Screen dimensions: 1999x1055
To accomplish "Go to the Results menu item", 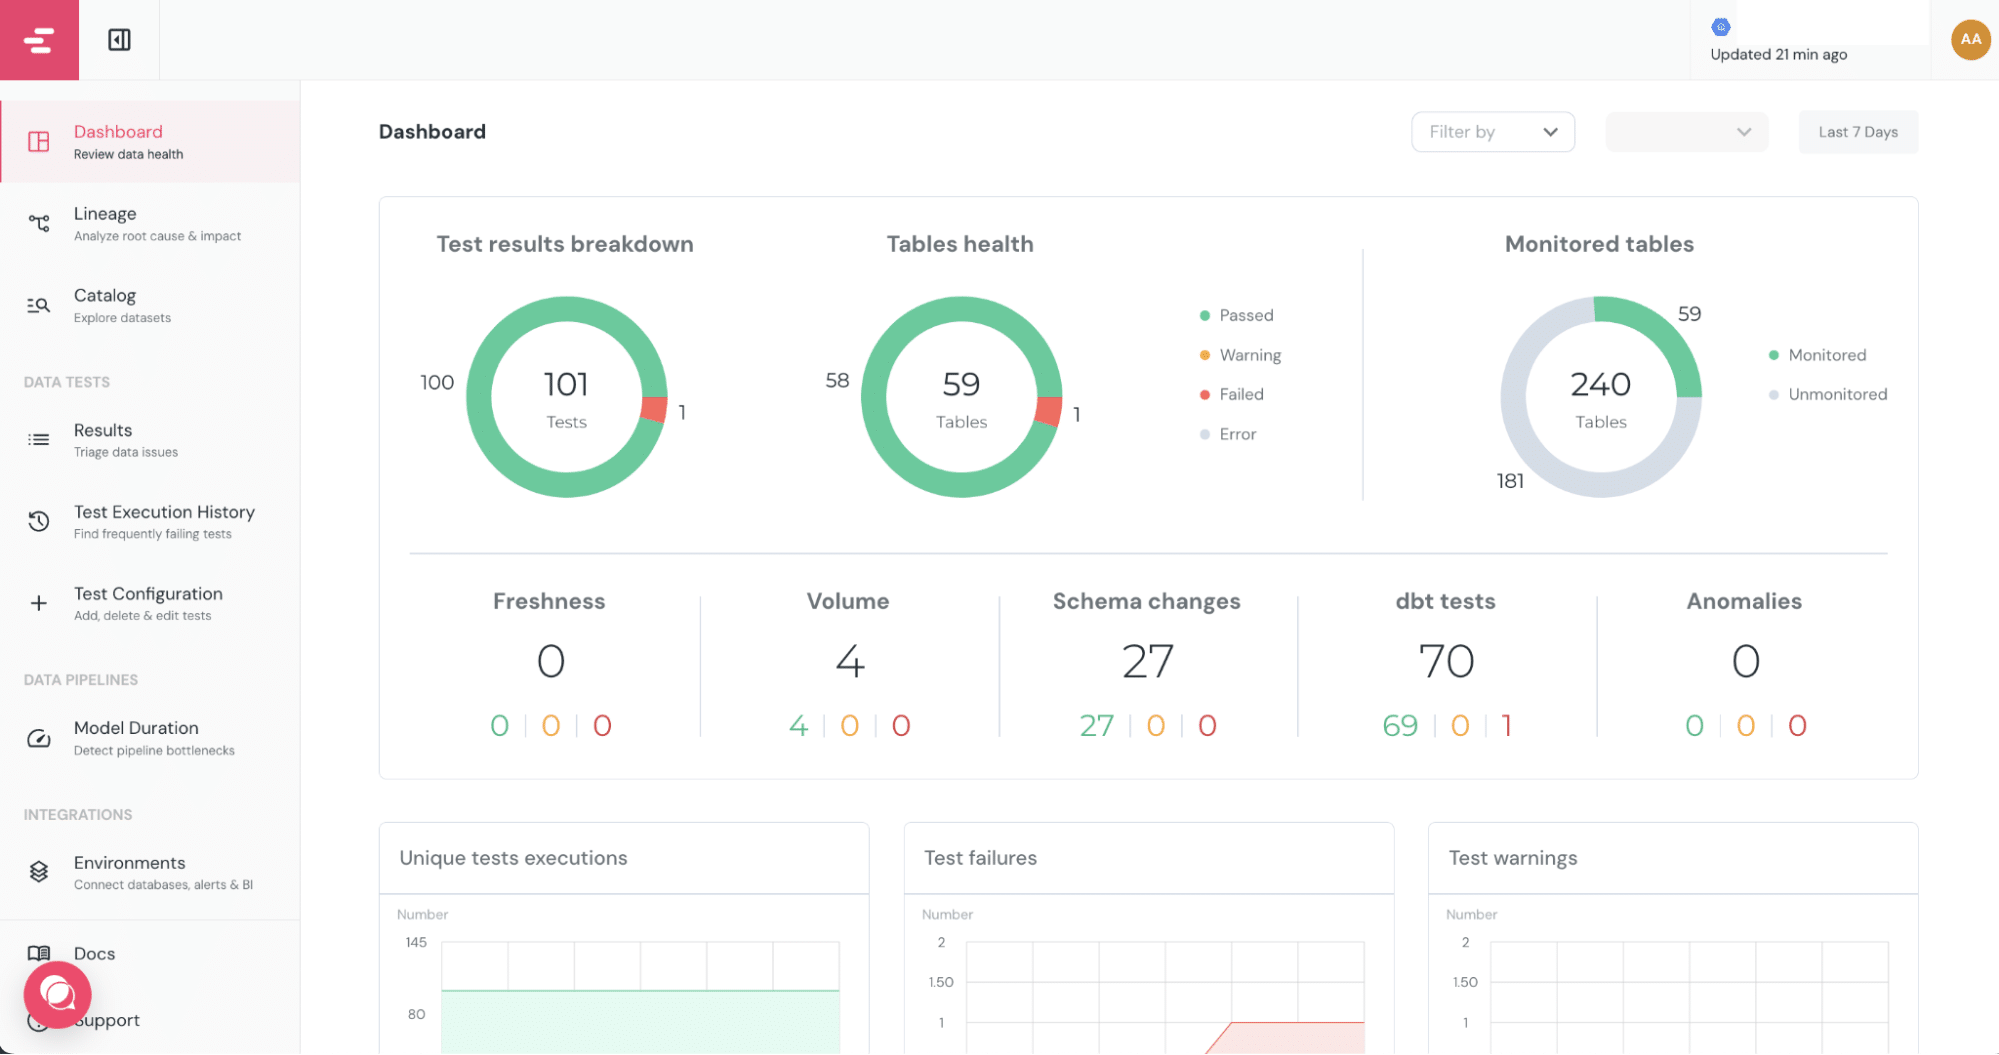I will tap(103, 430).
